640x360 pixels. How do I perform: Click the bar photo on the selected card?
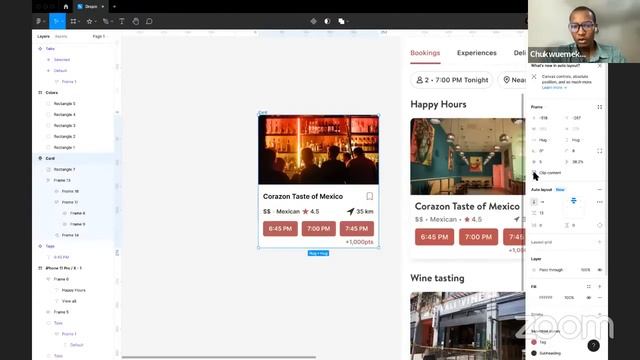[318, 150]
